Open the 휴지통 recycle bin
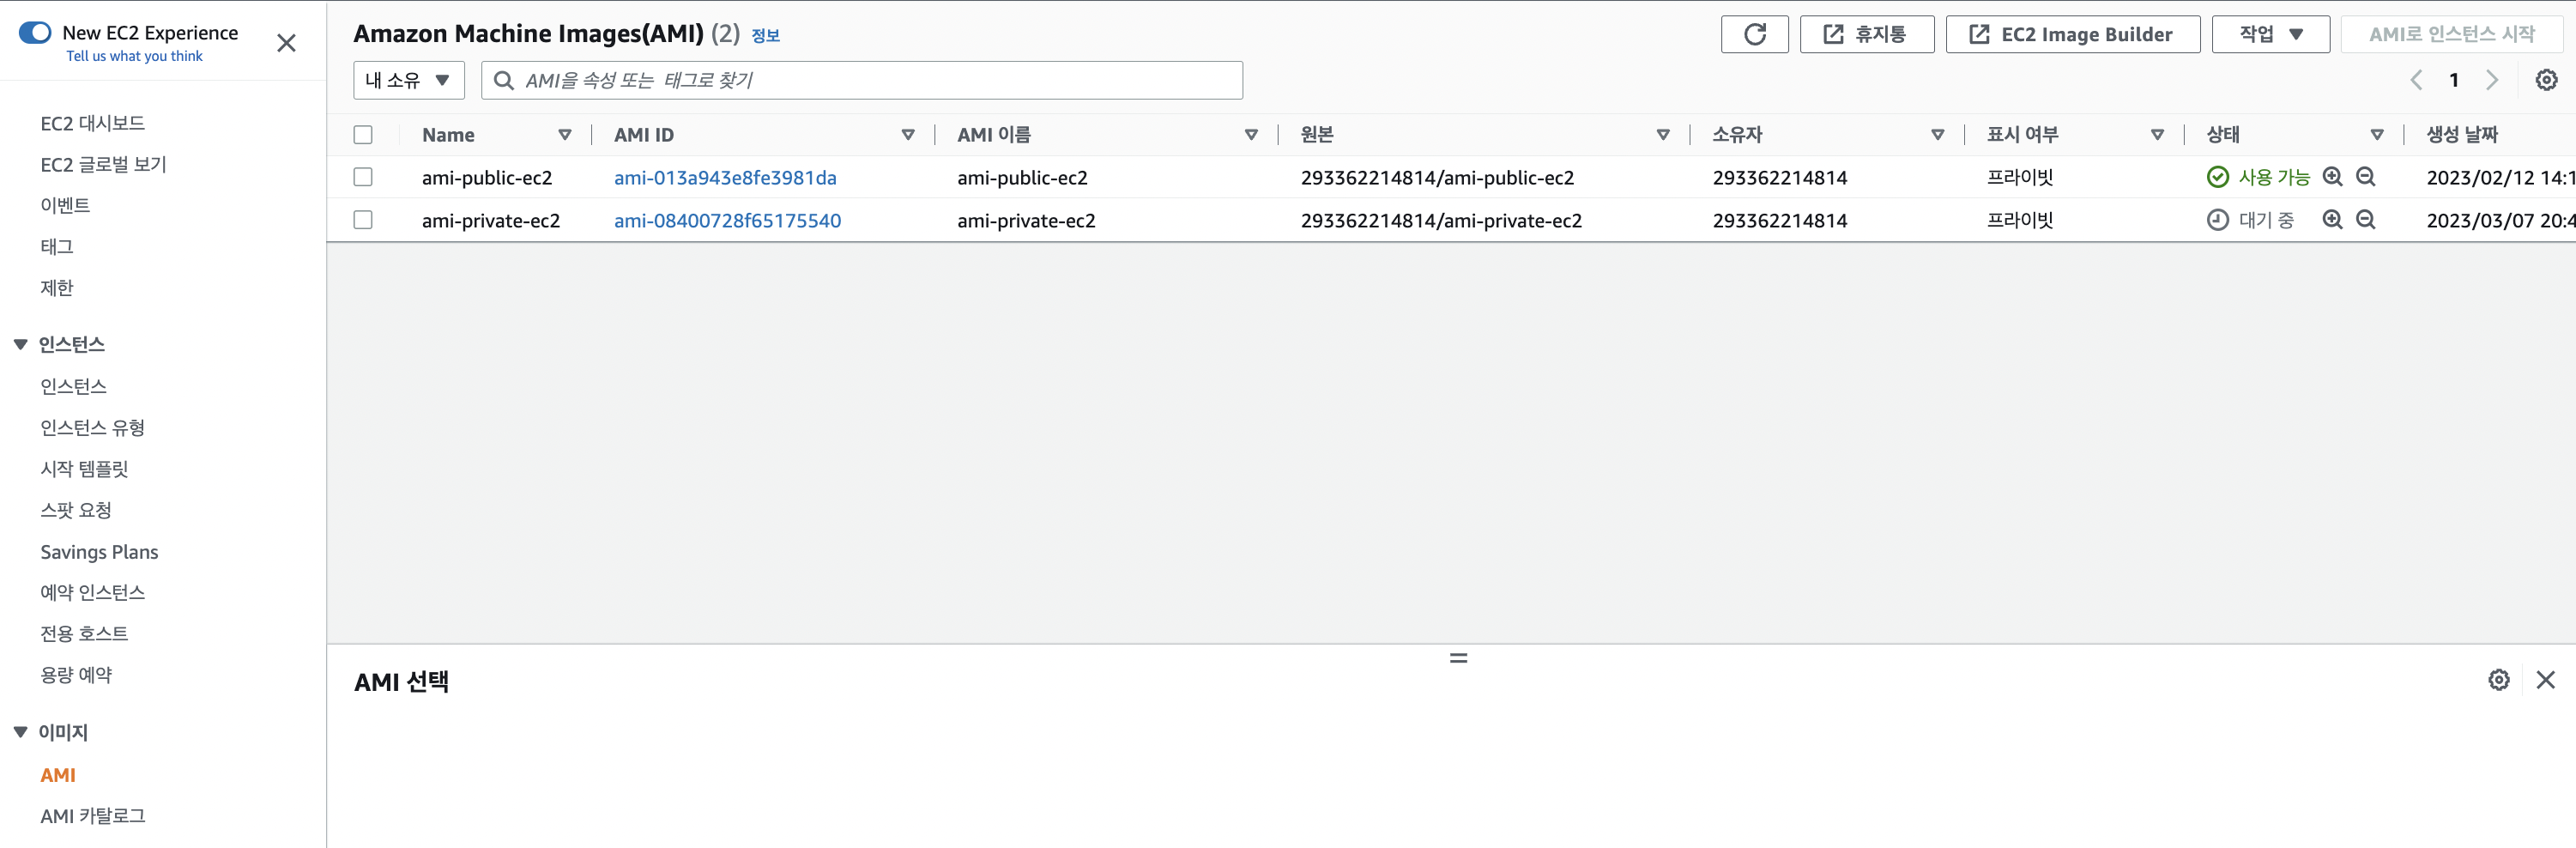Viewport: 2576px width, 848px height. pyautogui.click(x=1866, y=34)
